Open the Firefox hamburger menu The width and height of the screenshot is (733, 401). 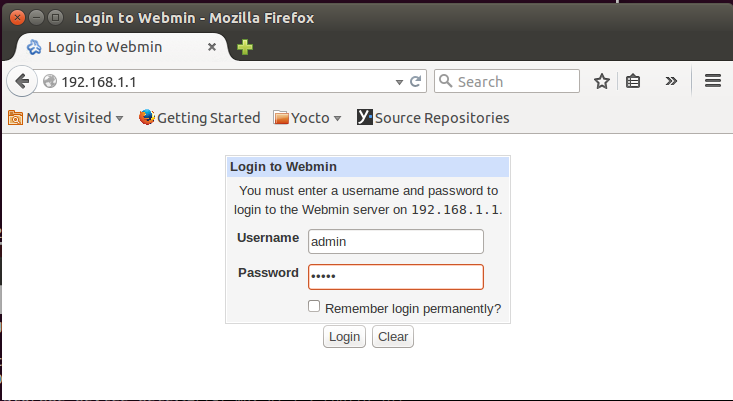click(x=713, y=82)
